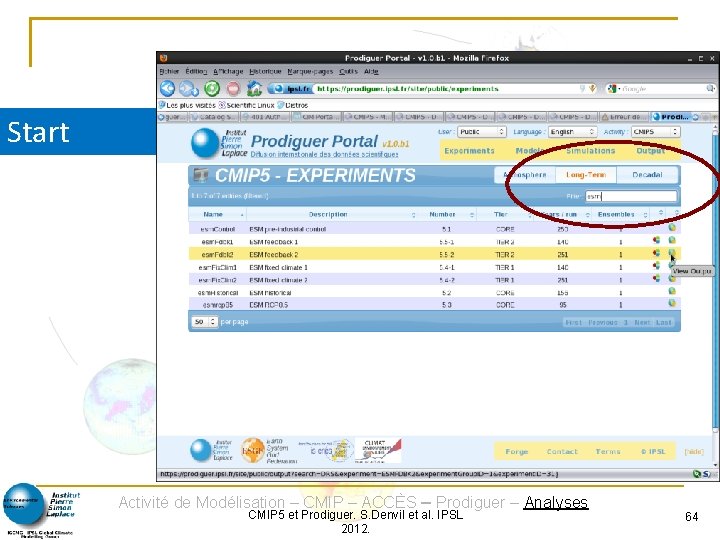The height and width of the screenshot is (540, 720).
Task: View output for esmrcp85 row
Action: [x=672, y=303]
